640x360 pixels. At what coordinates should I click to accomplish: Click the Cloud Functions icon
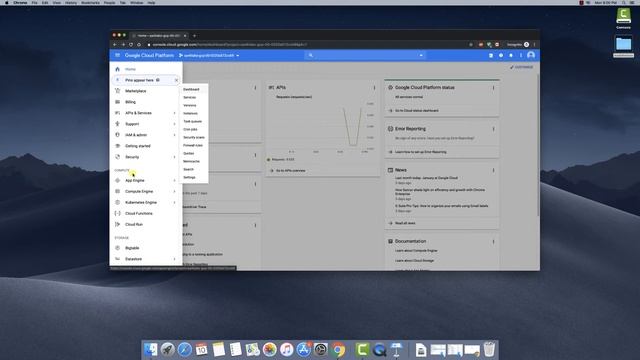pyautogui.click(x=118, y=213)
